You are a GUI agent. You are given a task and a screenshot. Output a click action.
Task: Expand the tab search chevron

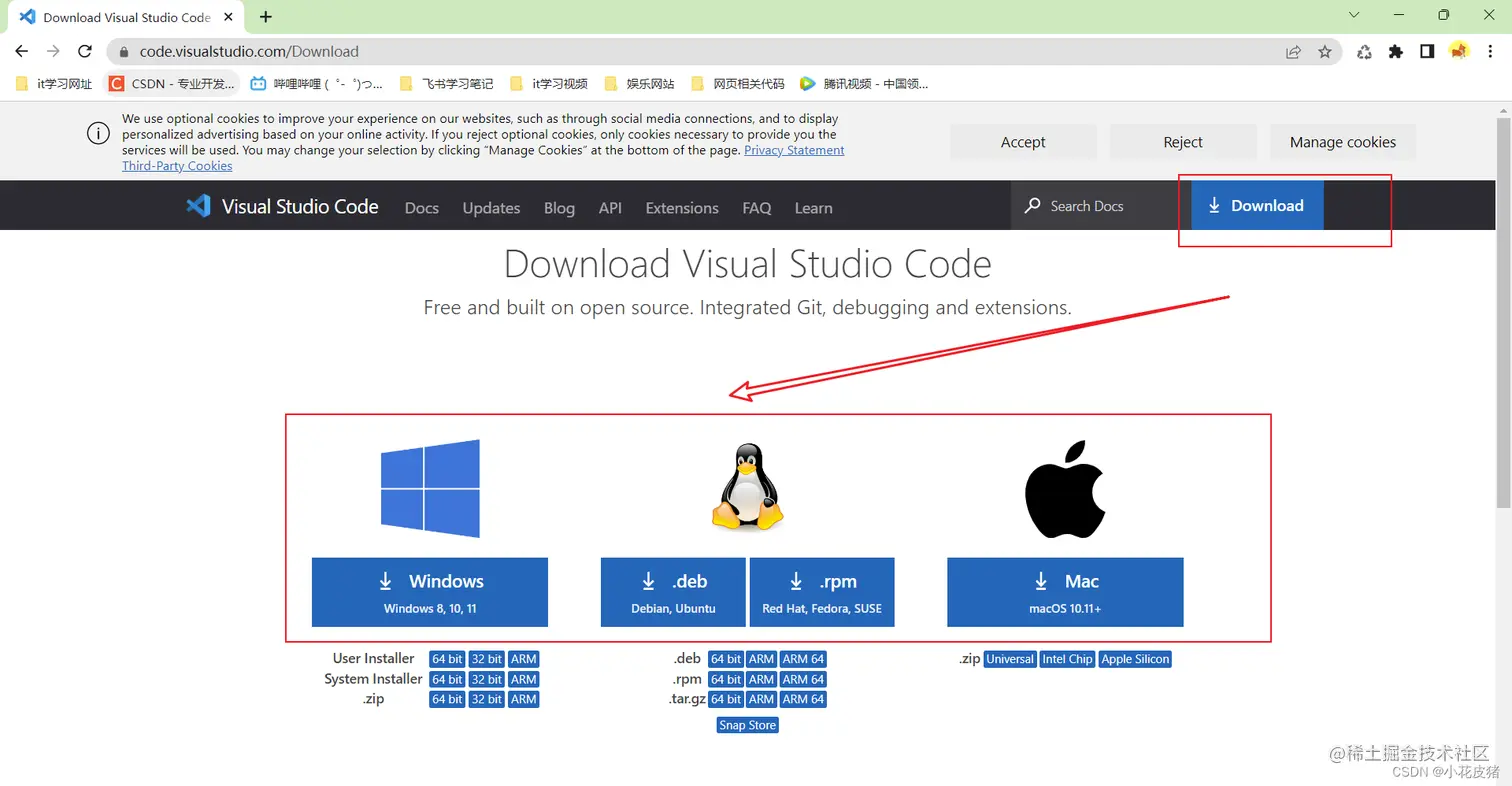(1354, 15)
